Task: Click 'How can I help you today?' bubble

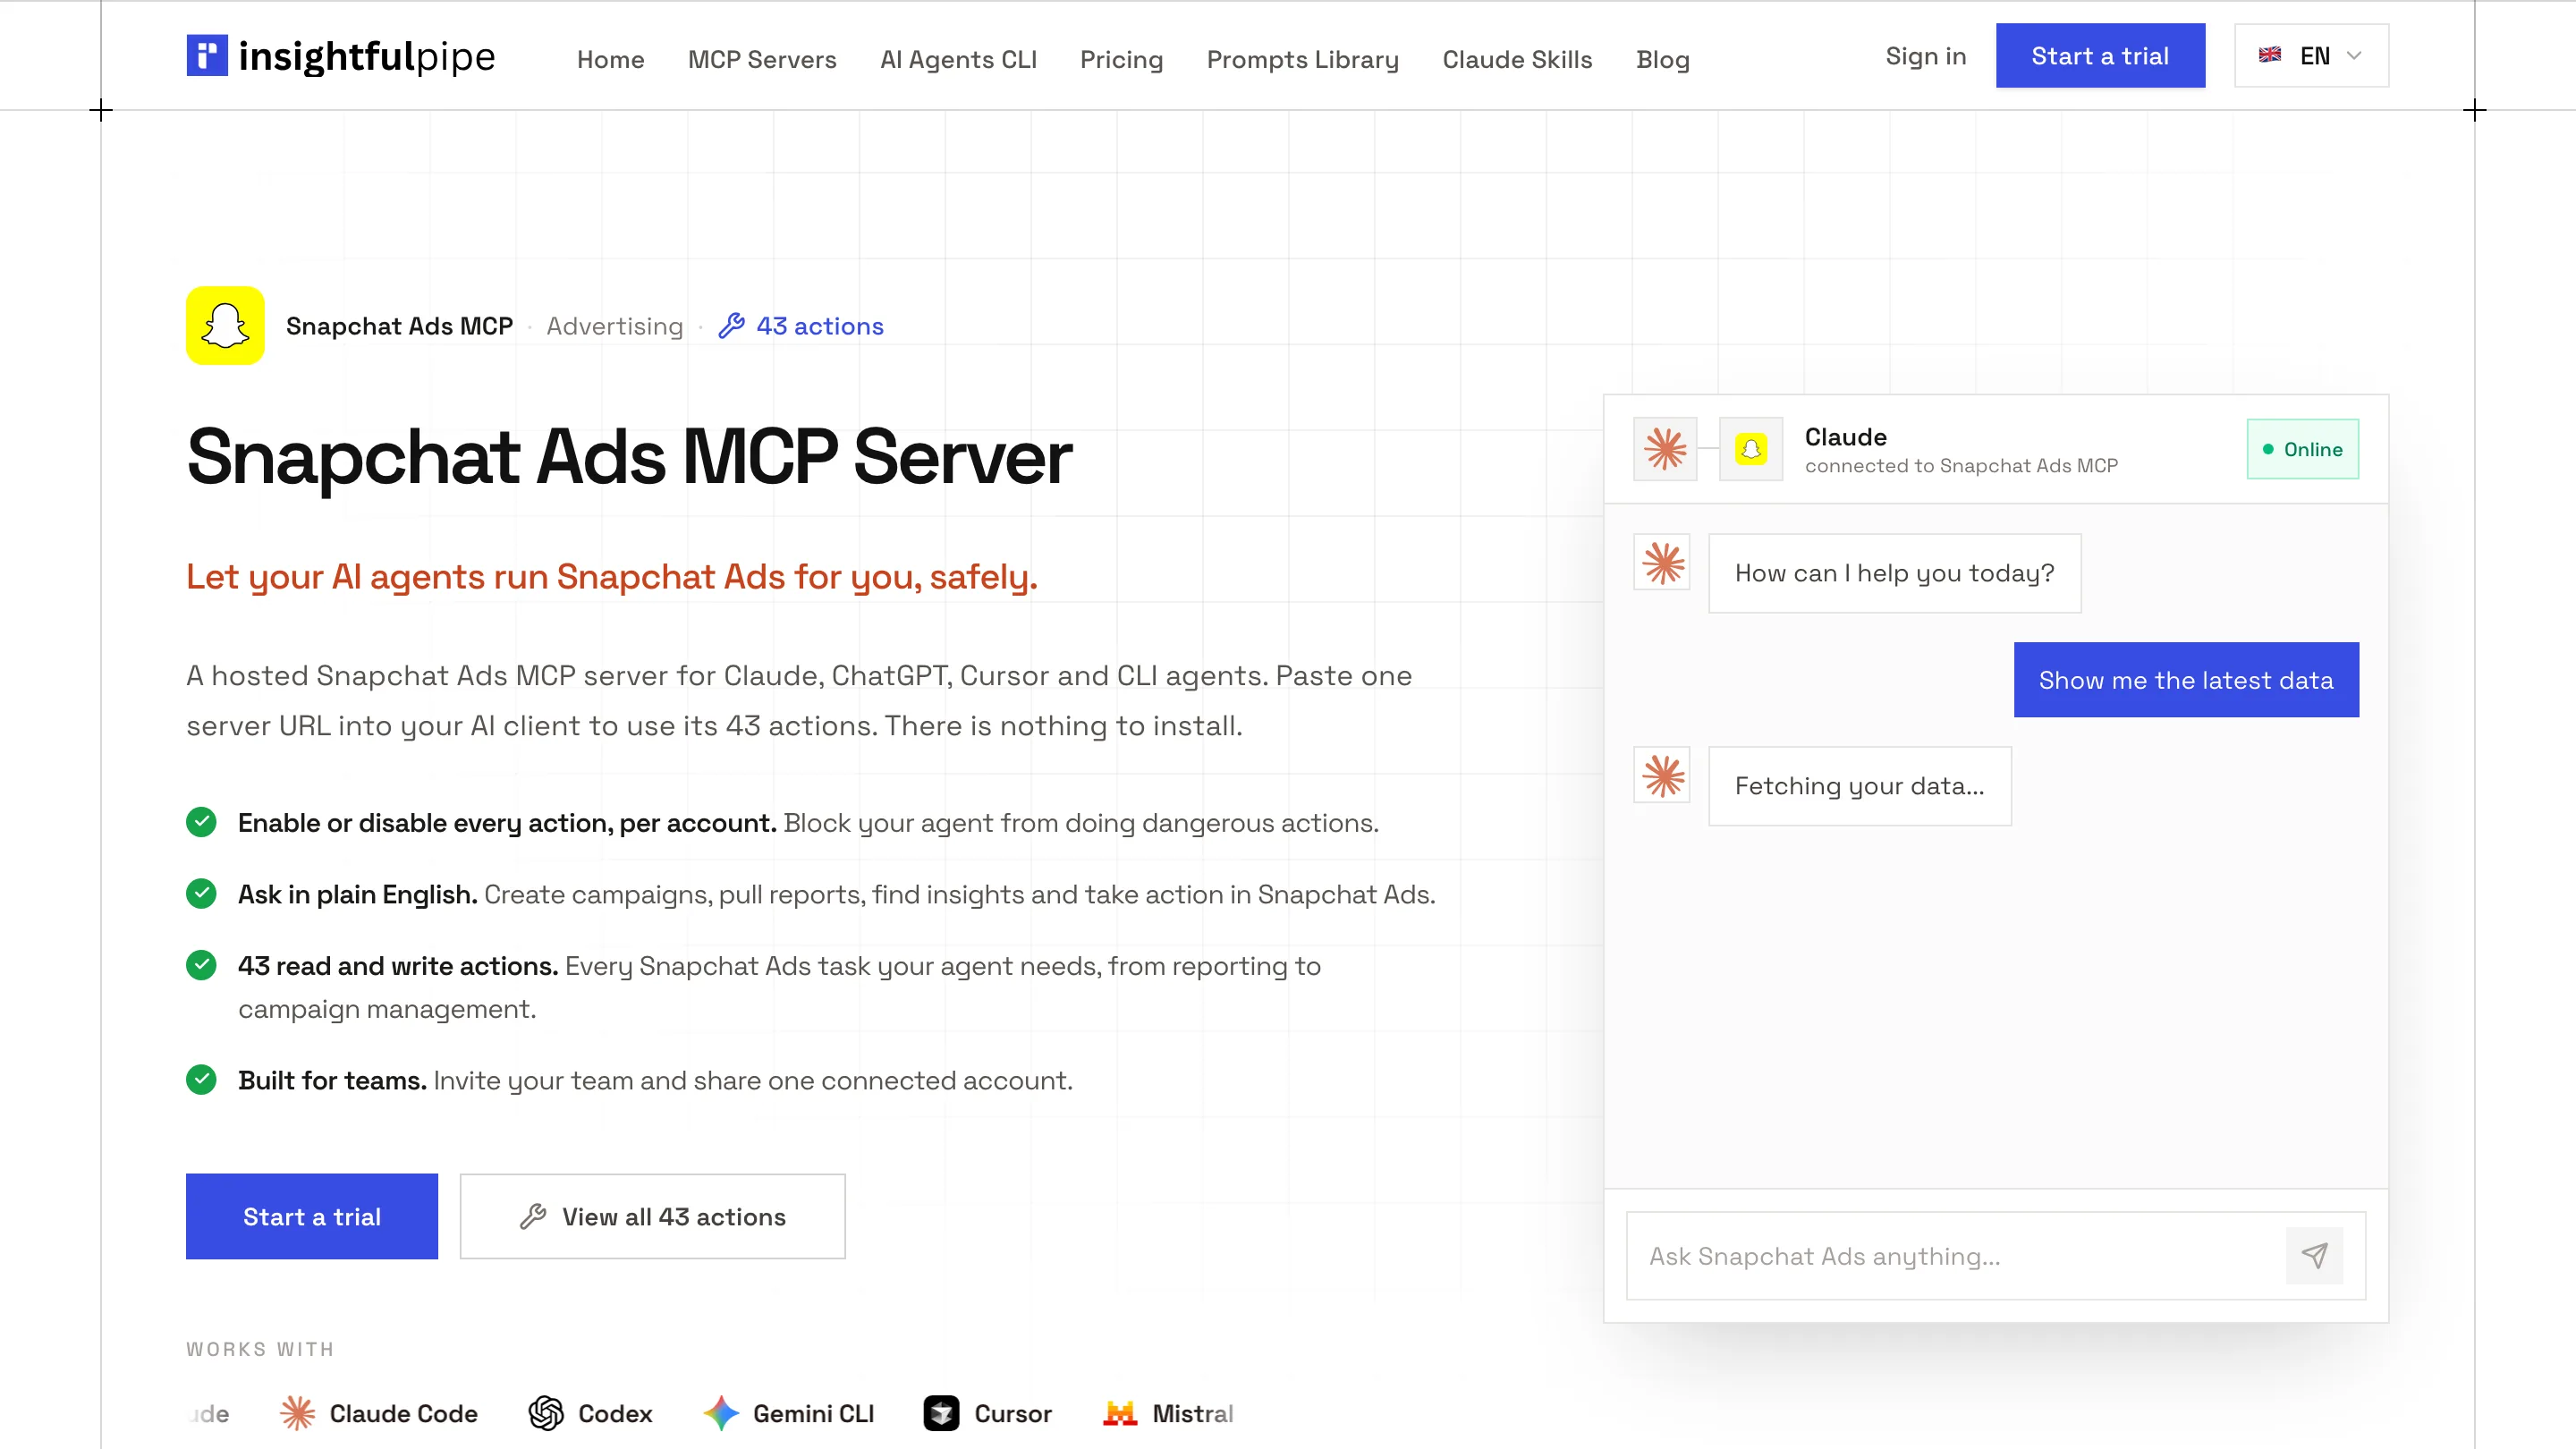Action: (1894, 573)
